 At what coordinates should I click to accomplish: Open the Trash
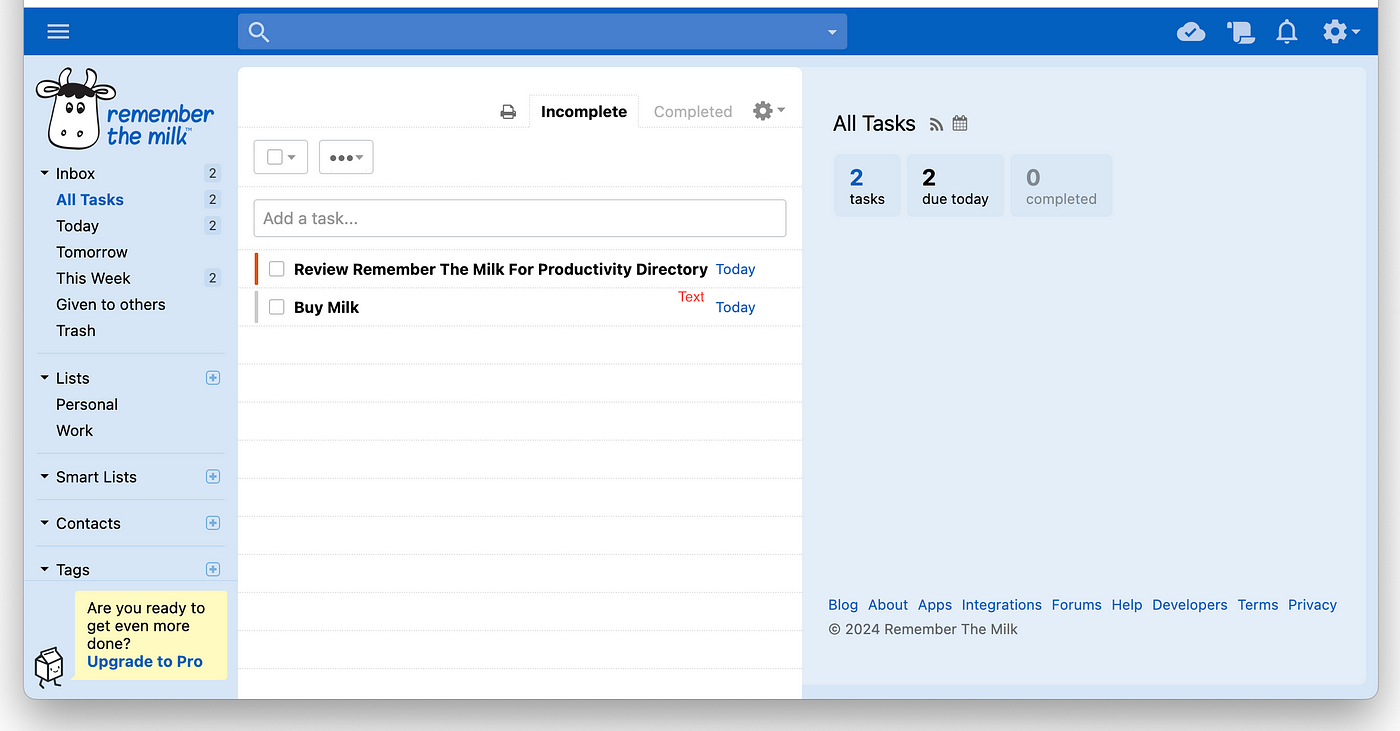coord(76,330)
